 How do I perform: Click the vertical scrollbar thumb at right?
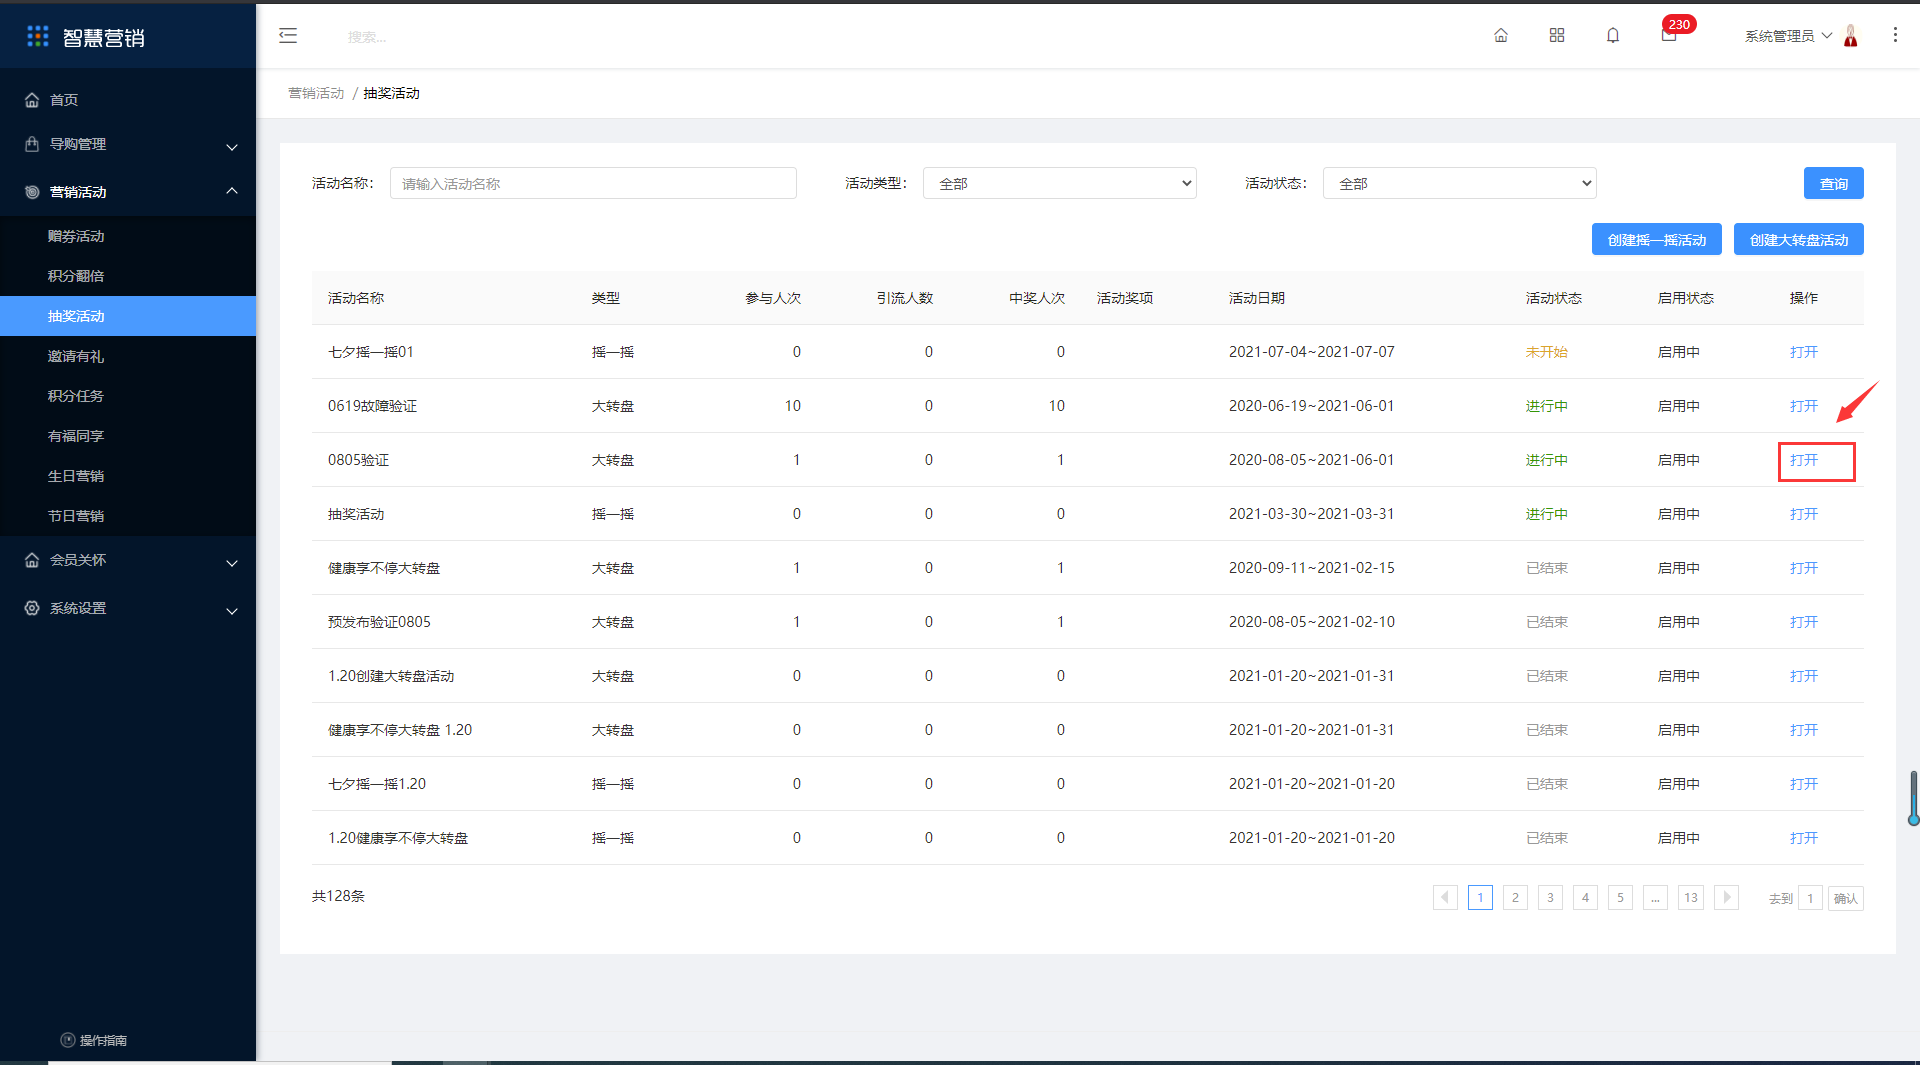(x=1913, y=797)
